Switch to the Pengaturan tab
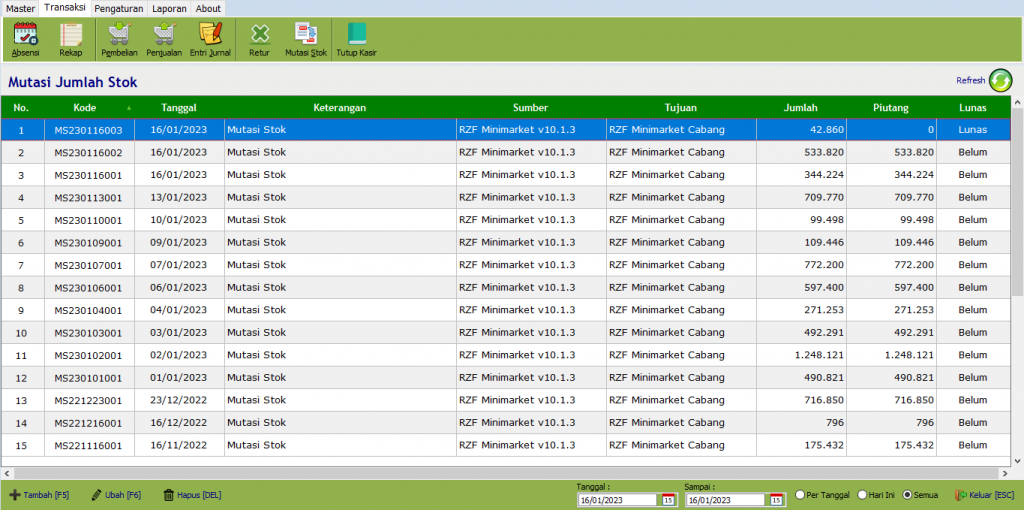The width and height of the screenshot is (1024, 510). coord(119,8)
